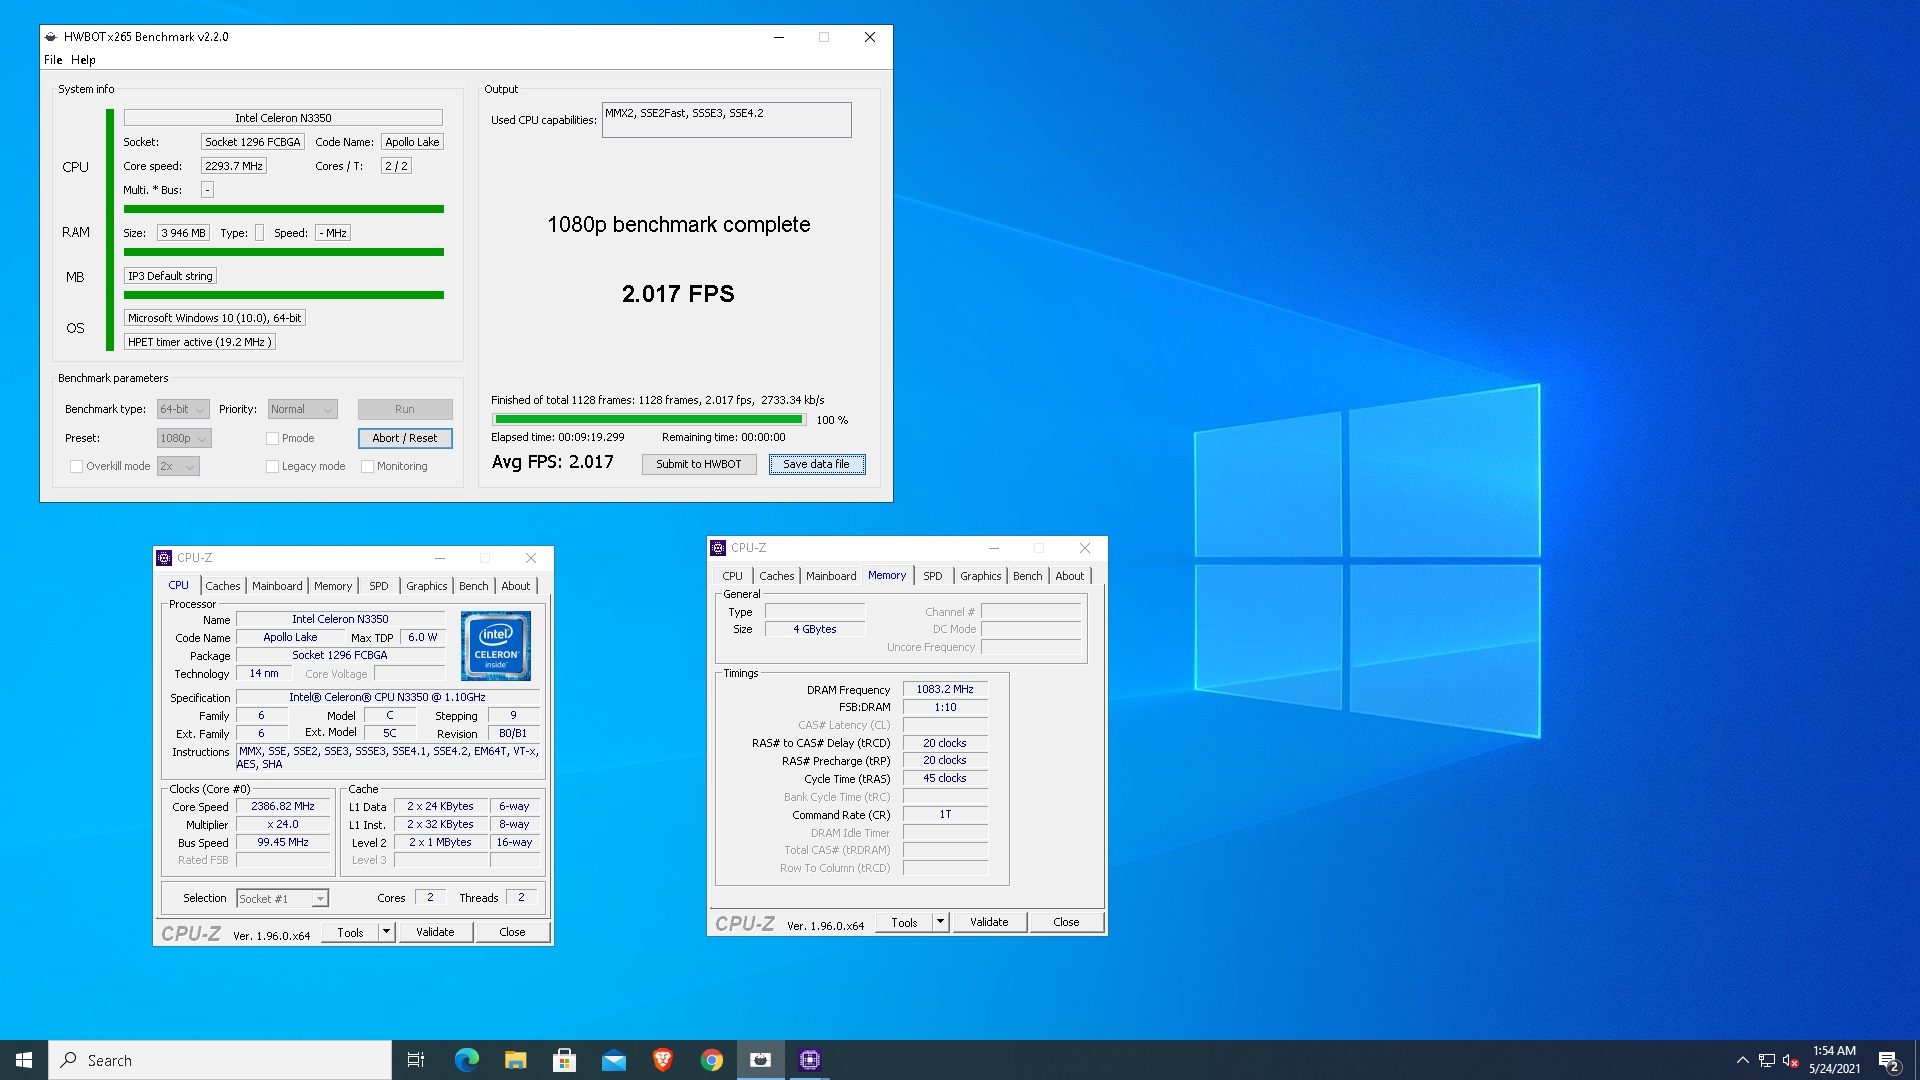The width and height of the screenshot is (1920, 1080).
Task: Click left CPU-Z window title icon
Action: [x=165, y=558]
